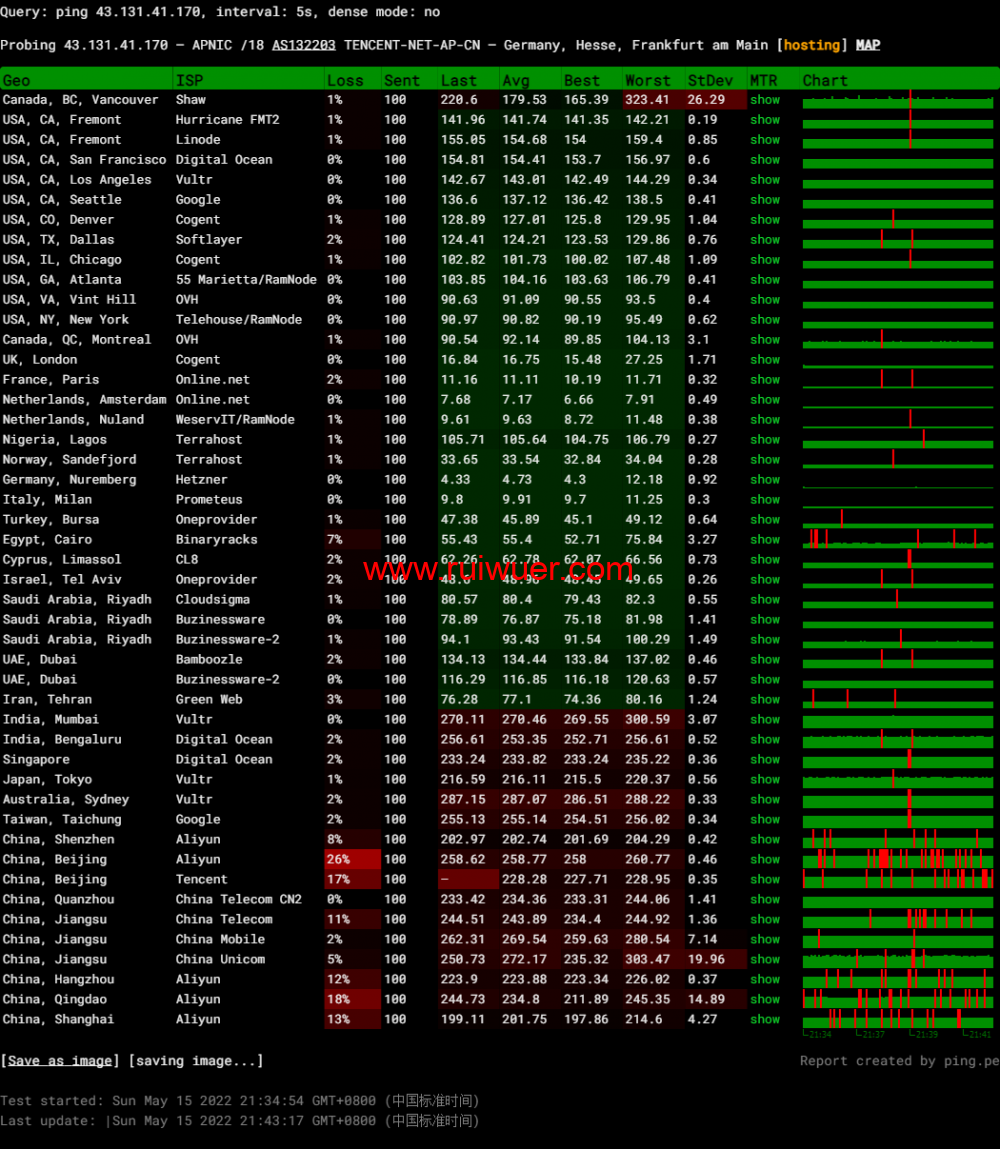Click the Loss column header
1000x1149 pixels.
pyautogui.click(x=345, y=80)
